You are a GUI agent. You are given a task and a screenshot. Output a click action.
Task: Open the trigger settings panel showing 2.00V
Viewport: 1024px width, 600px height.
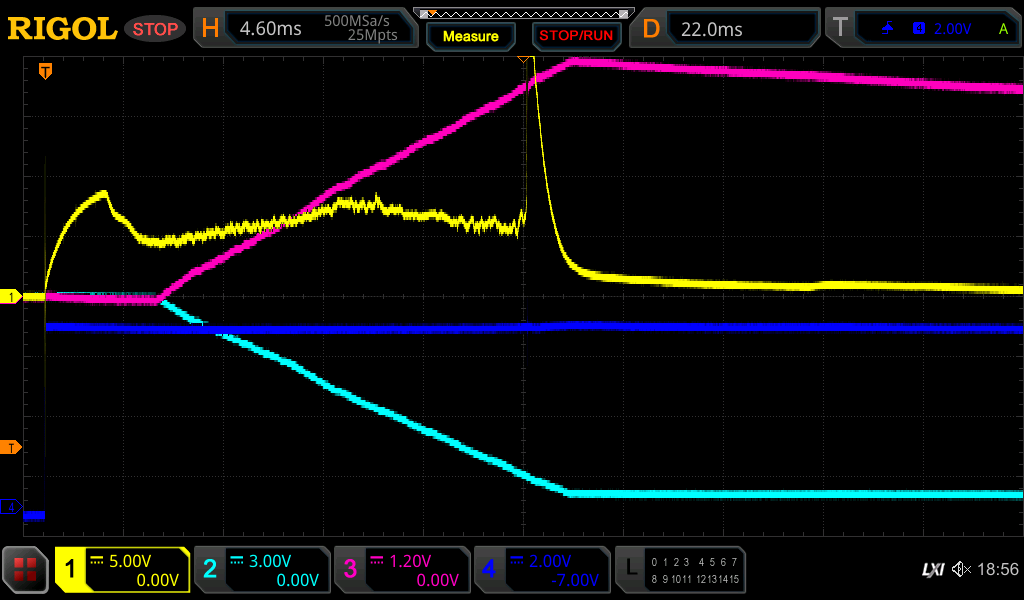point(925,29)
